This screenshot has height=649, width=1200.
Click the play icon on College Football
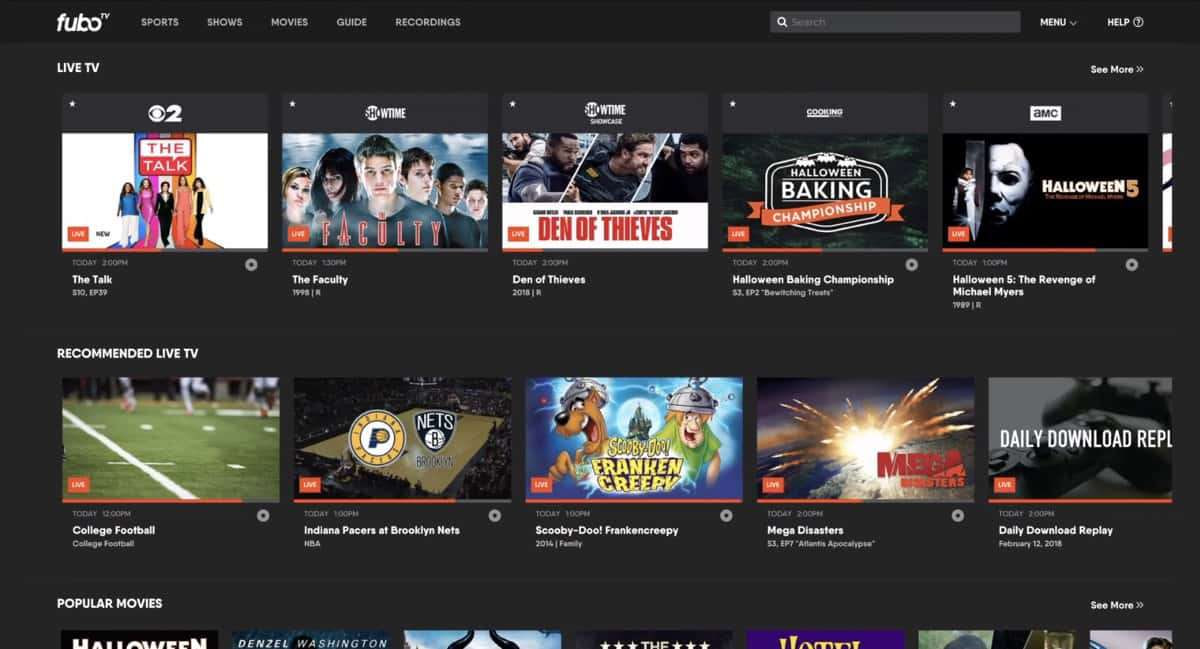(x=262, y=514)
